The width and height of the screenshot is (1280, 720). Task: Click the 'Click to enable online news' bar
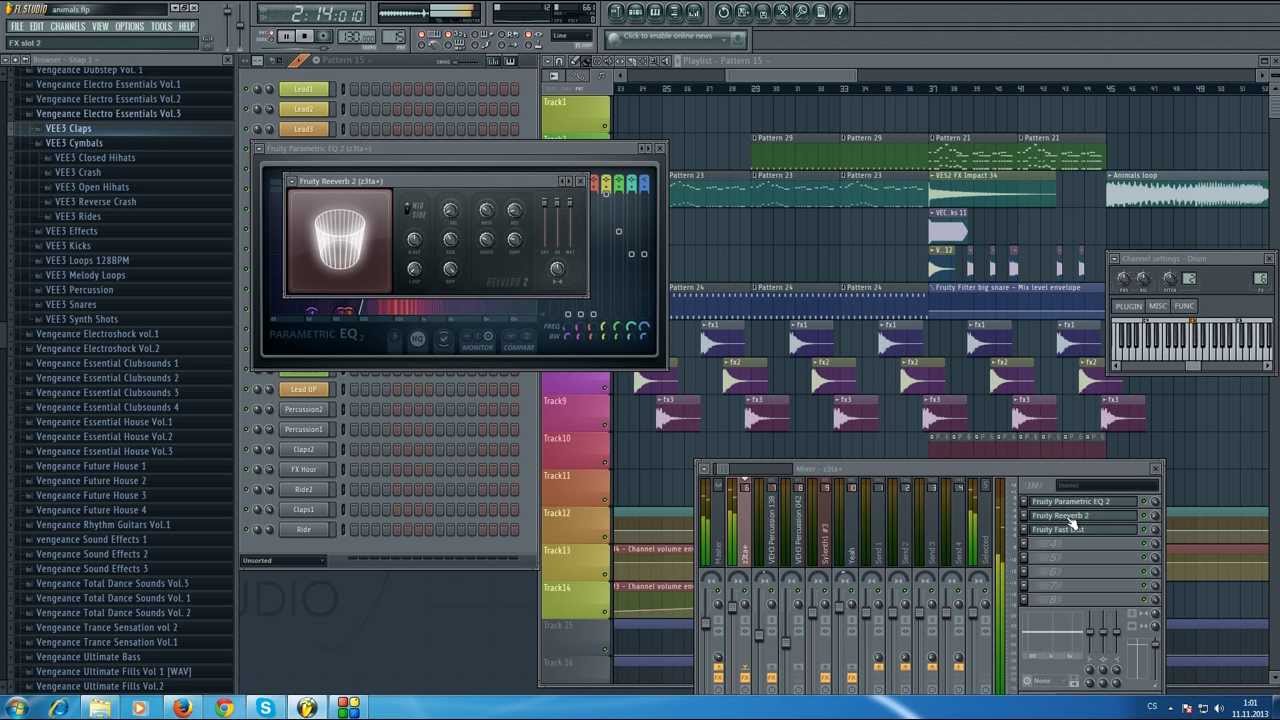[676, 38]
